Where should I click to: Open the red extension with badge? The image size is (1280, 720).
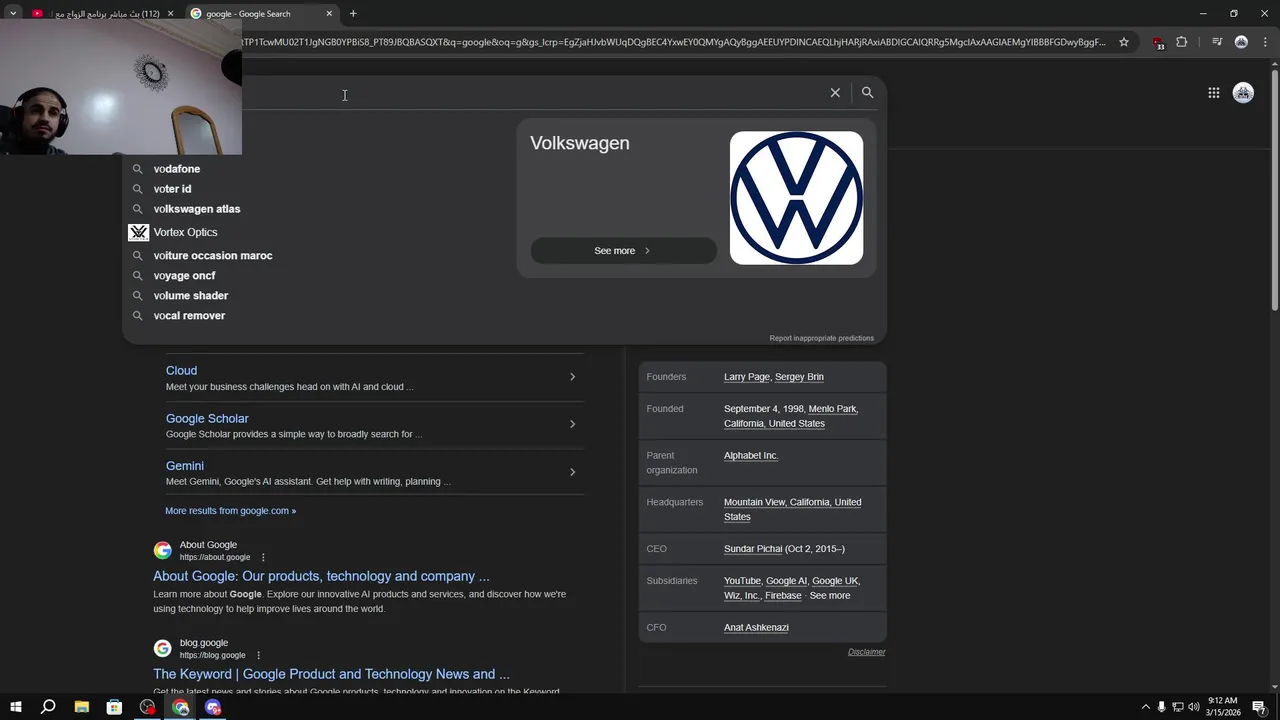(x=1158, y=42)
